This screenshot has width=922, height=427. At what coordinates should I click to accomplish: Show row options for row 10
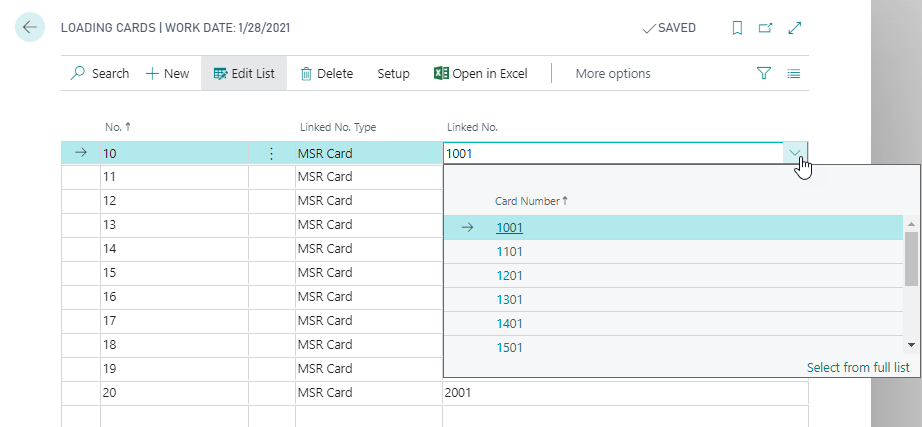[x=271, y=154]
